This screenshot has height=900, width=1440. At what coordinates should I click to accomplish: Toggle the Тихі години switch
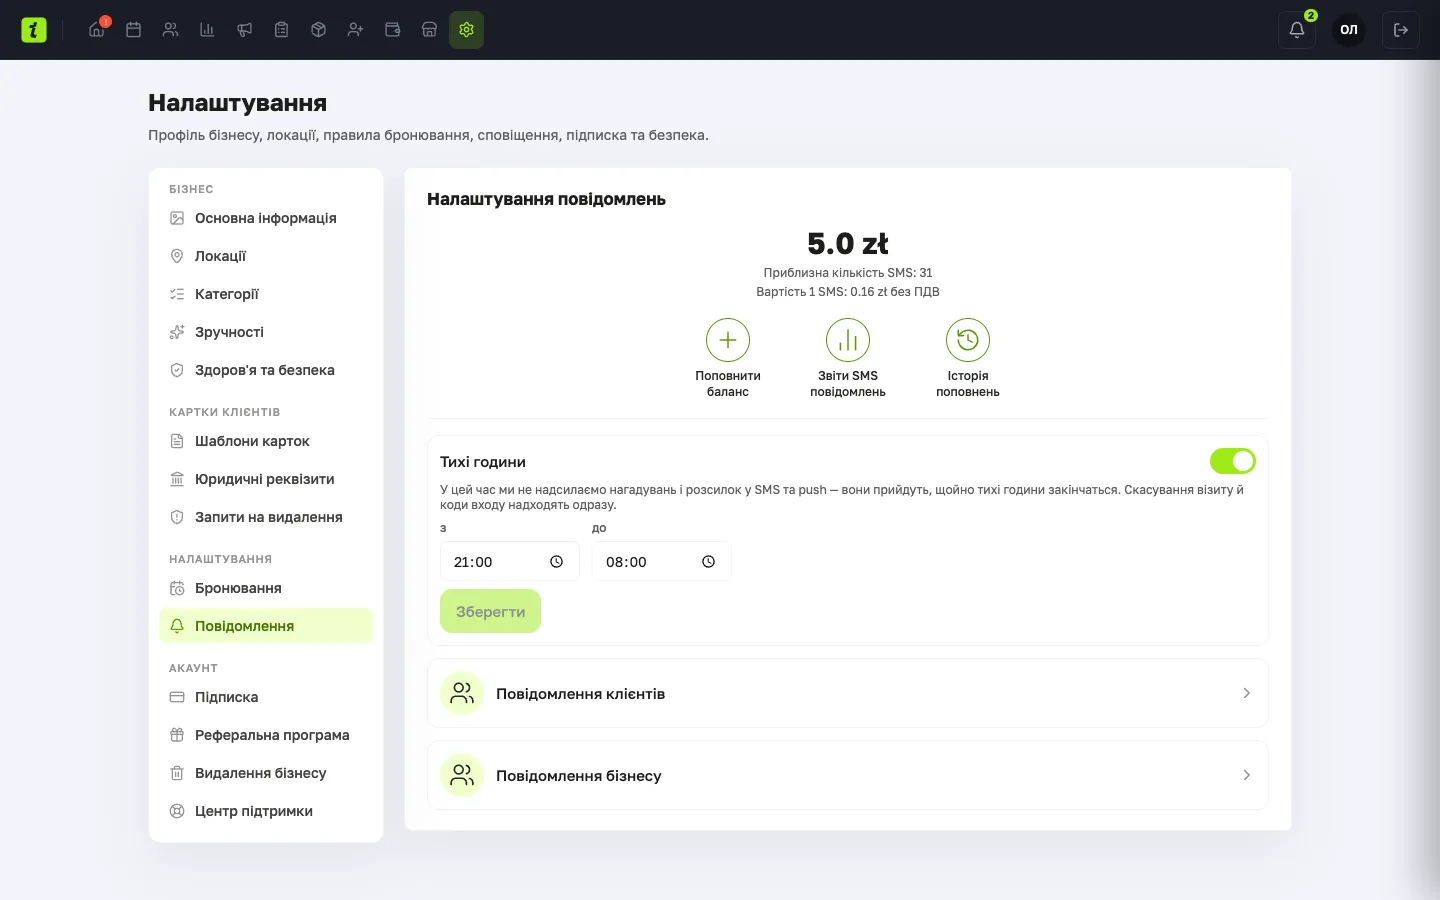point(1233,461)
